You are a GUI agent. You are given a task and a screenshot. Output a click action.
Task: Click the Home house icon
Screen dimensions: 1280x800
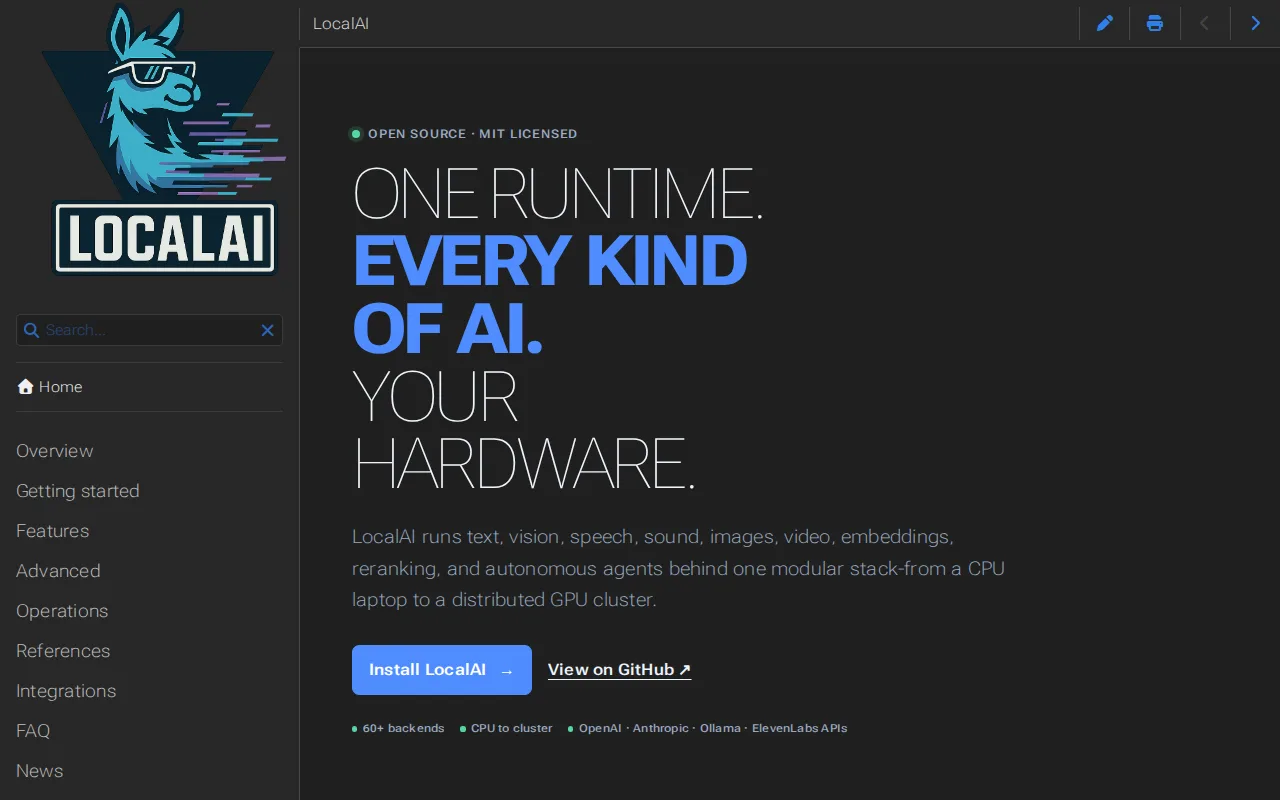tap(25, 387)
